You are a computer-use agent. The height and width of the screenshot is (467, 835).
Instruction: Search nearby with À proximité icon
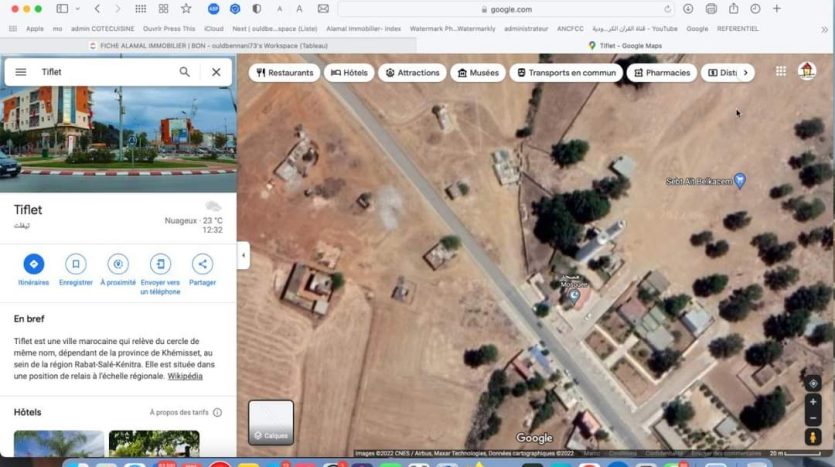tap(118, 264)
